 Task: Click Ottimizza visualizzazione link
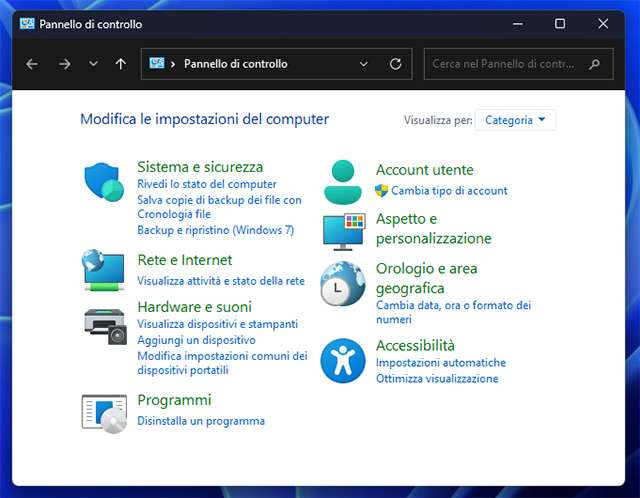(x=437, y=379)
